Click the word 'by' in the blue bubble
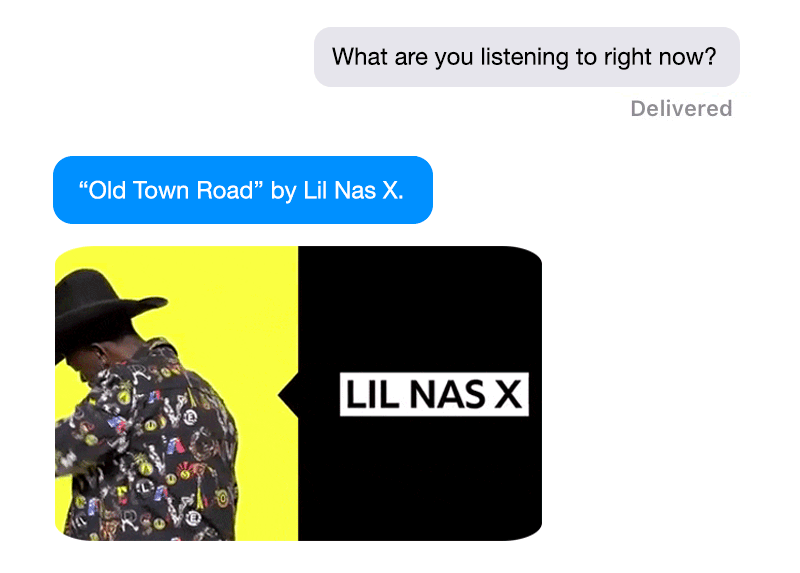The height and width of the screenshot is (573, 800). (283, 192)
